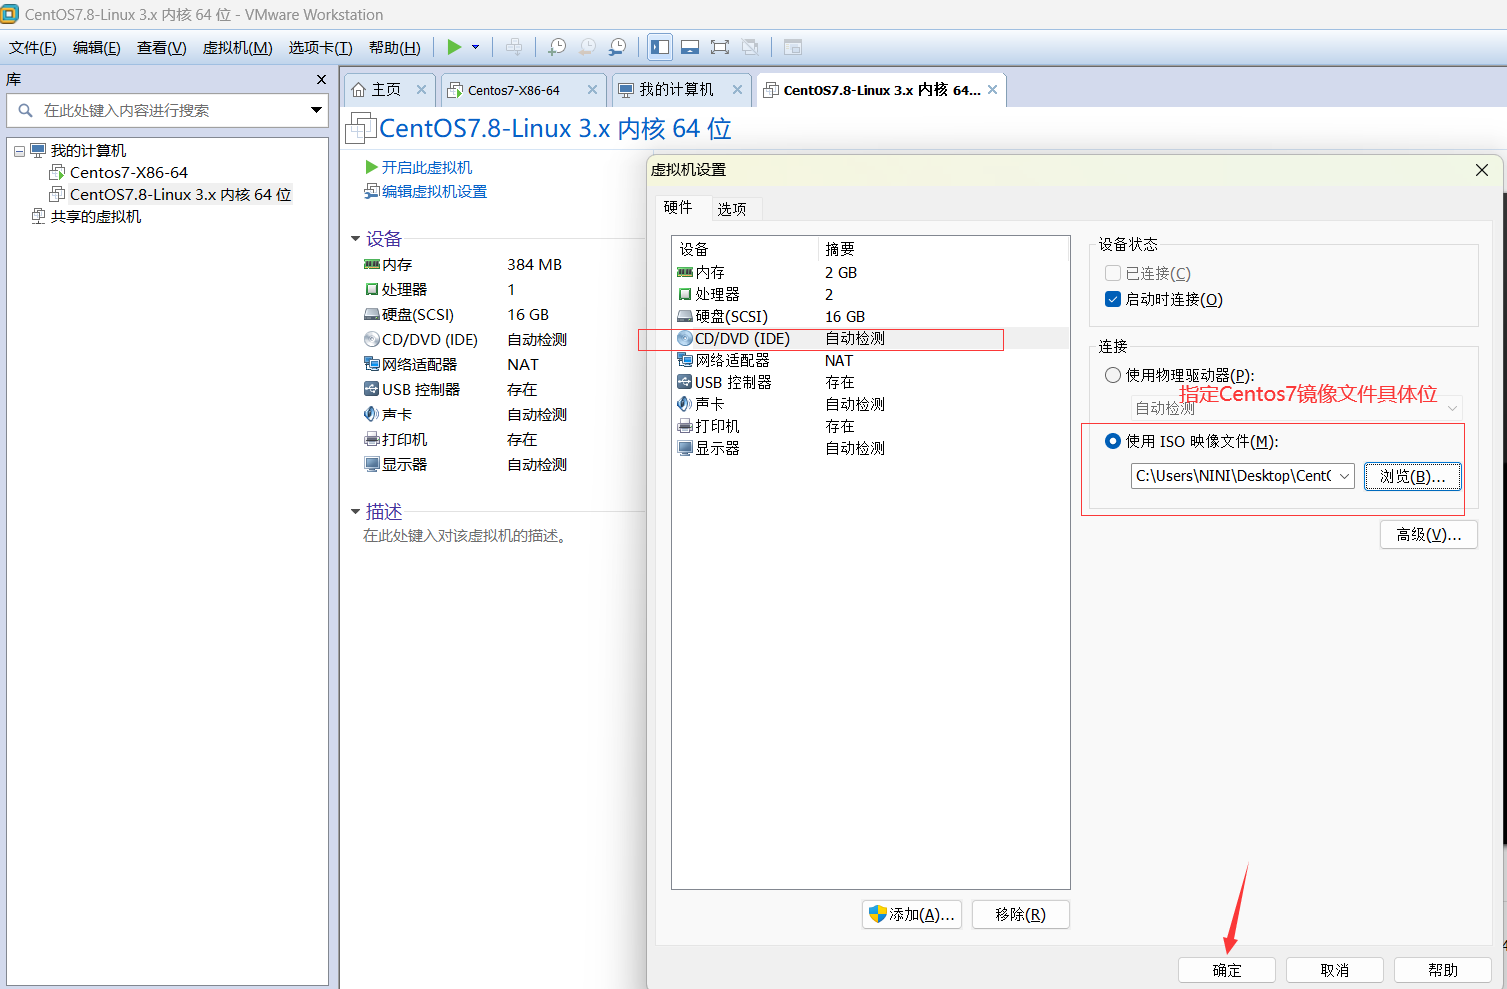The height and width of the screenshot is (989, 1507).
Task: Click the USB 控制器 icon in VM summary
Action: pos(372,390)
